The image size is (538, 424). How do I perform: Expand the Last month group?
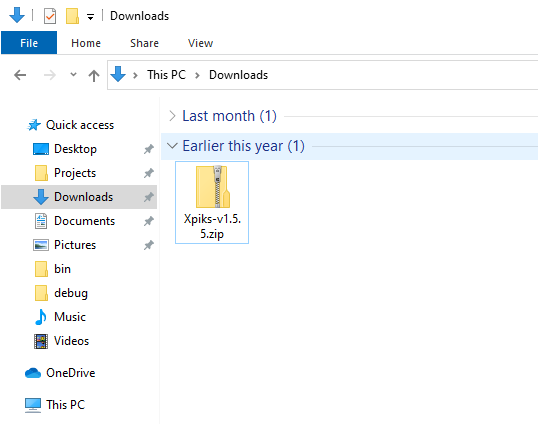pyautogui.click(x=172, y=116)
